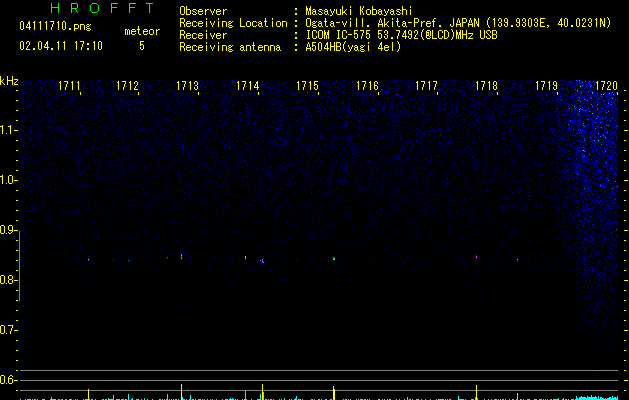Click the kHz axis unit label

coord(9,81)
